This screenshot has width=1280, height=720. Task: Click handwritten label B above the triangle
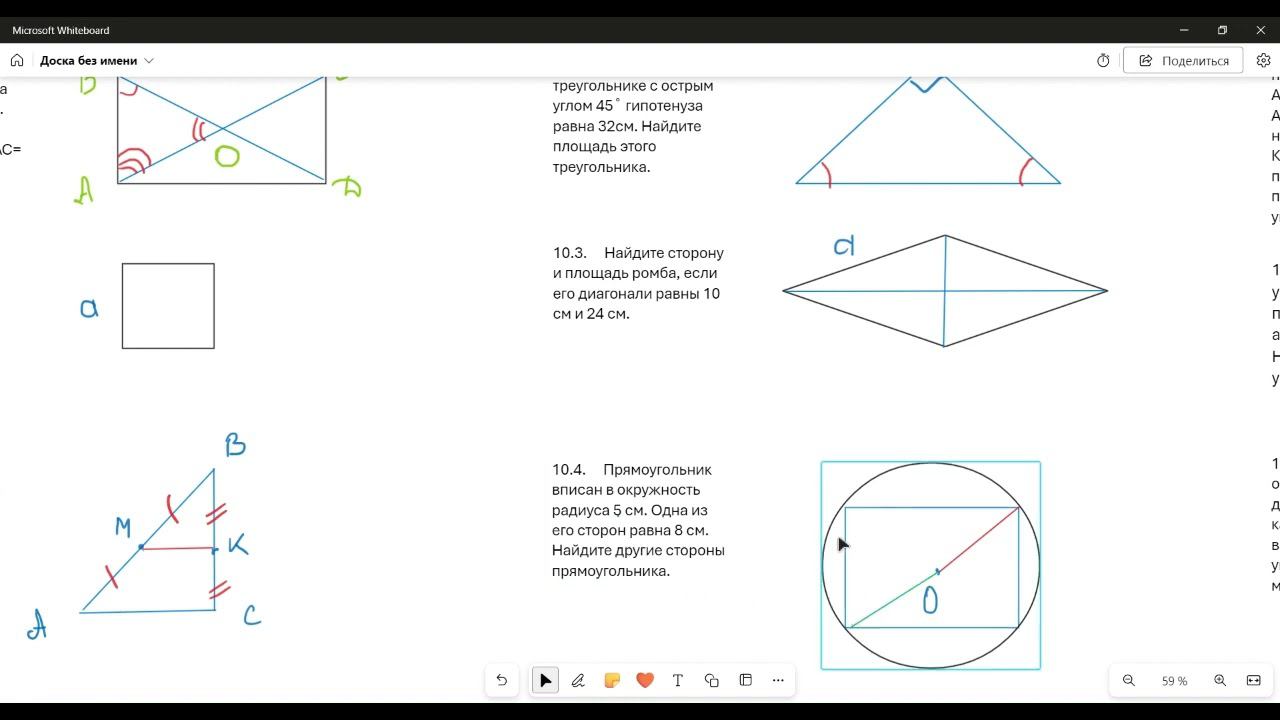pos(235,444)
